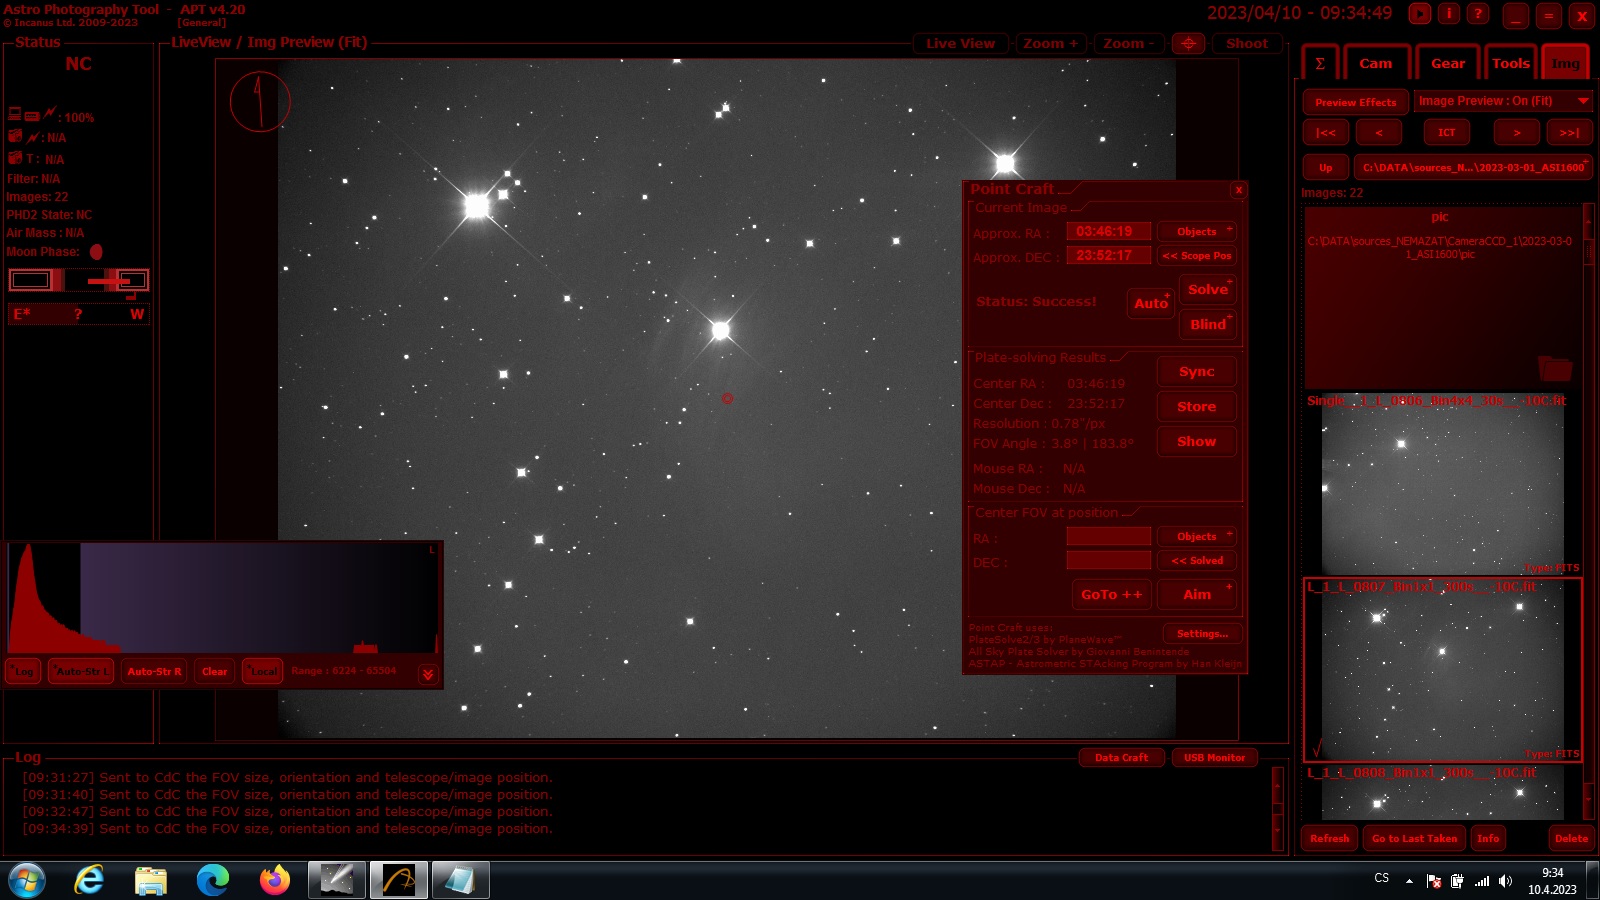1600x900 pixels.
Task: Click the Sync button
Action: point(1196,372)
